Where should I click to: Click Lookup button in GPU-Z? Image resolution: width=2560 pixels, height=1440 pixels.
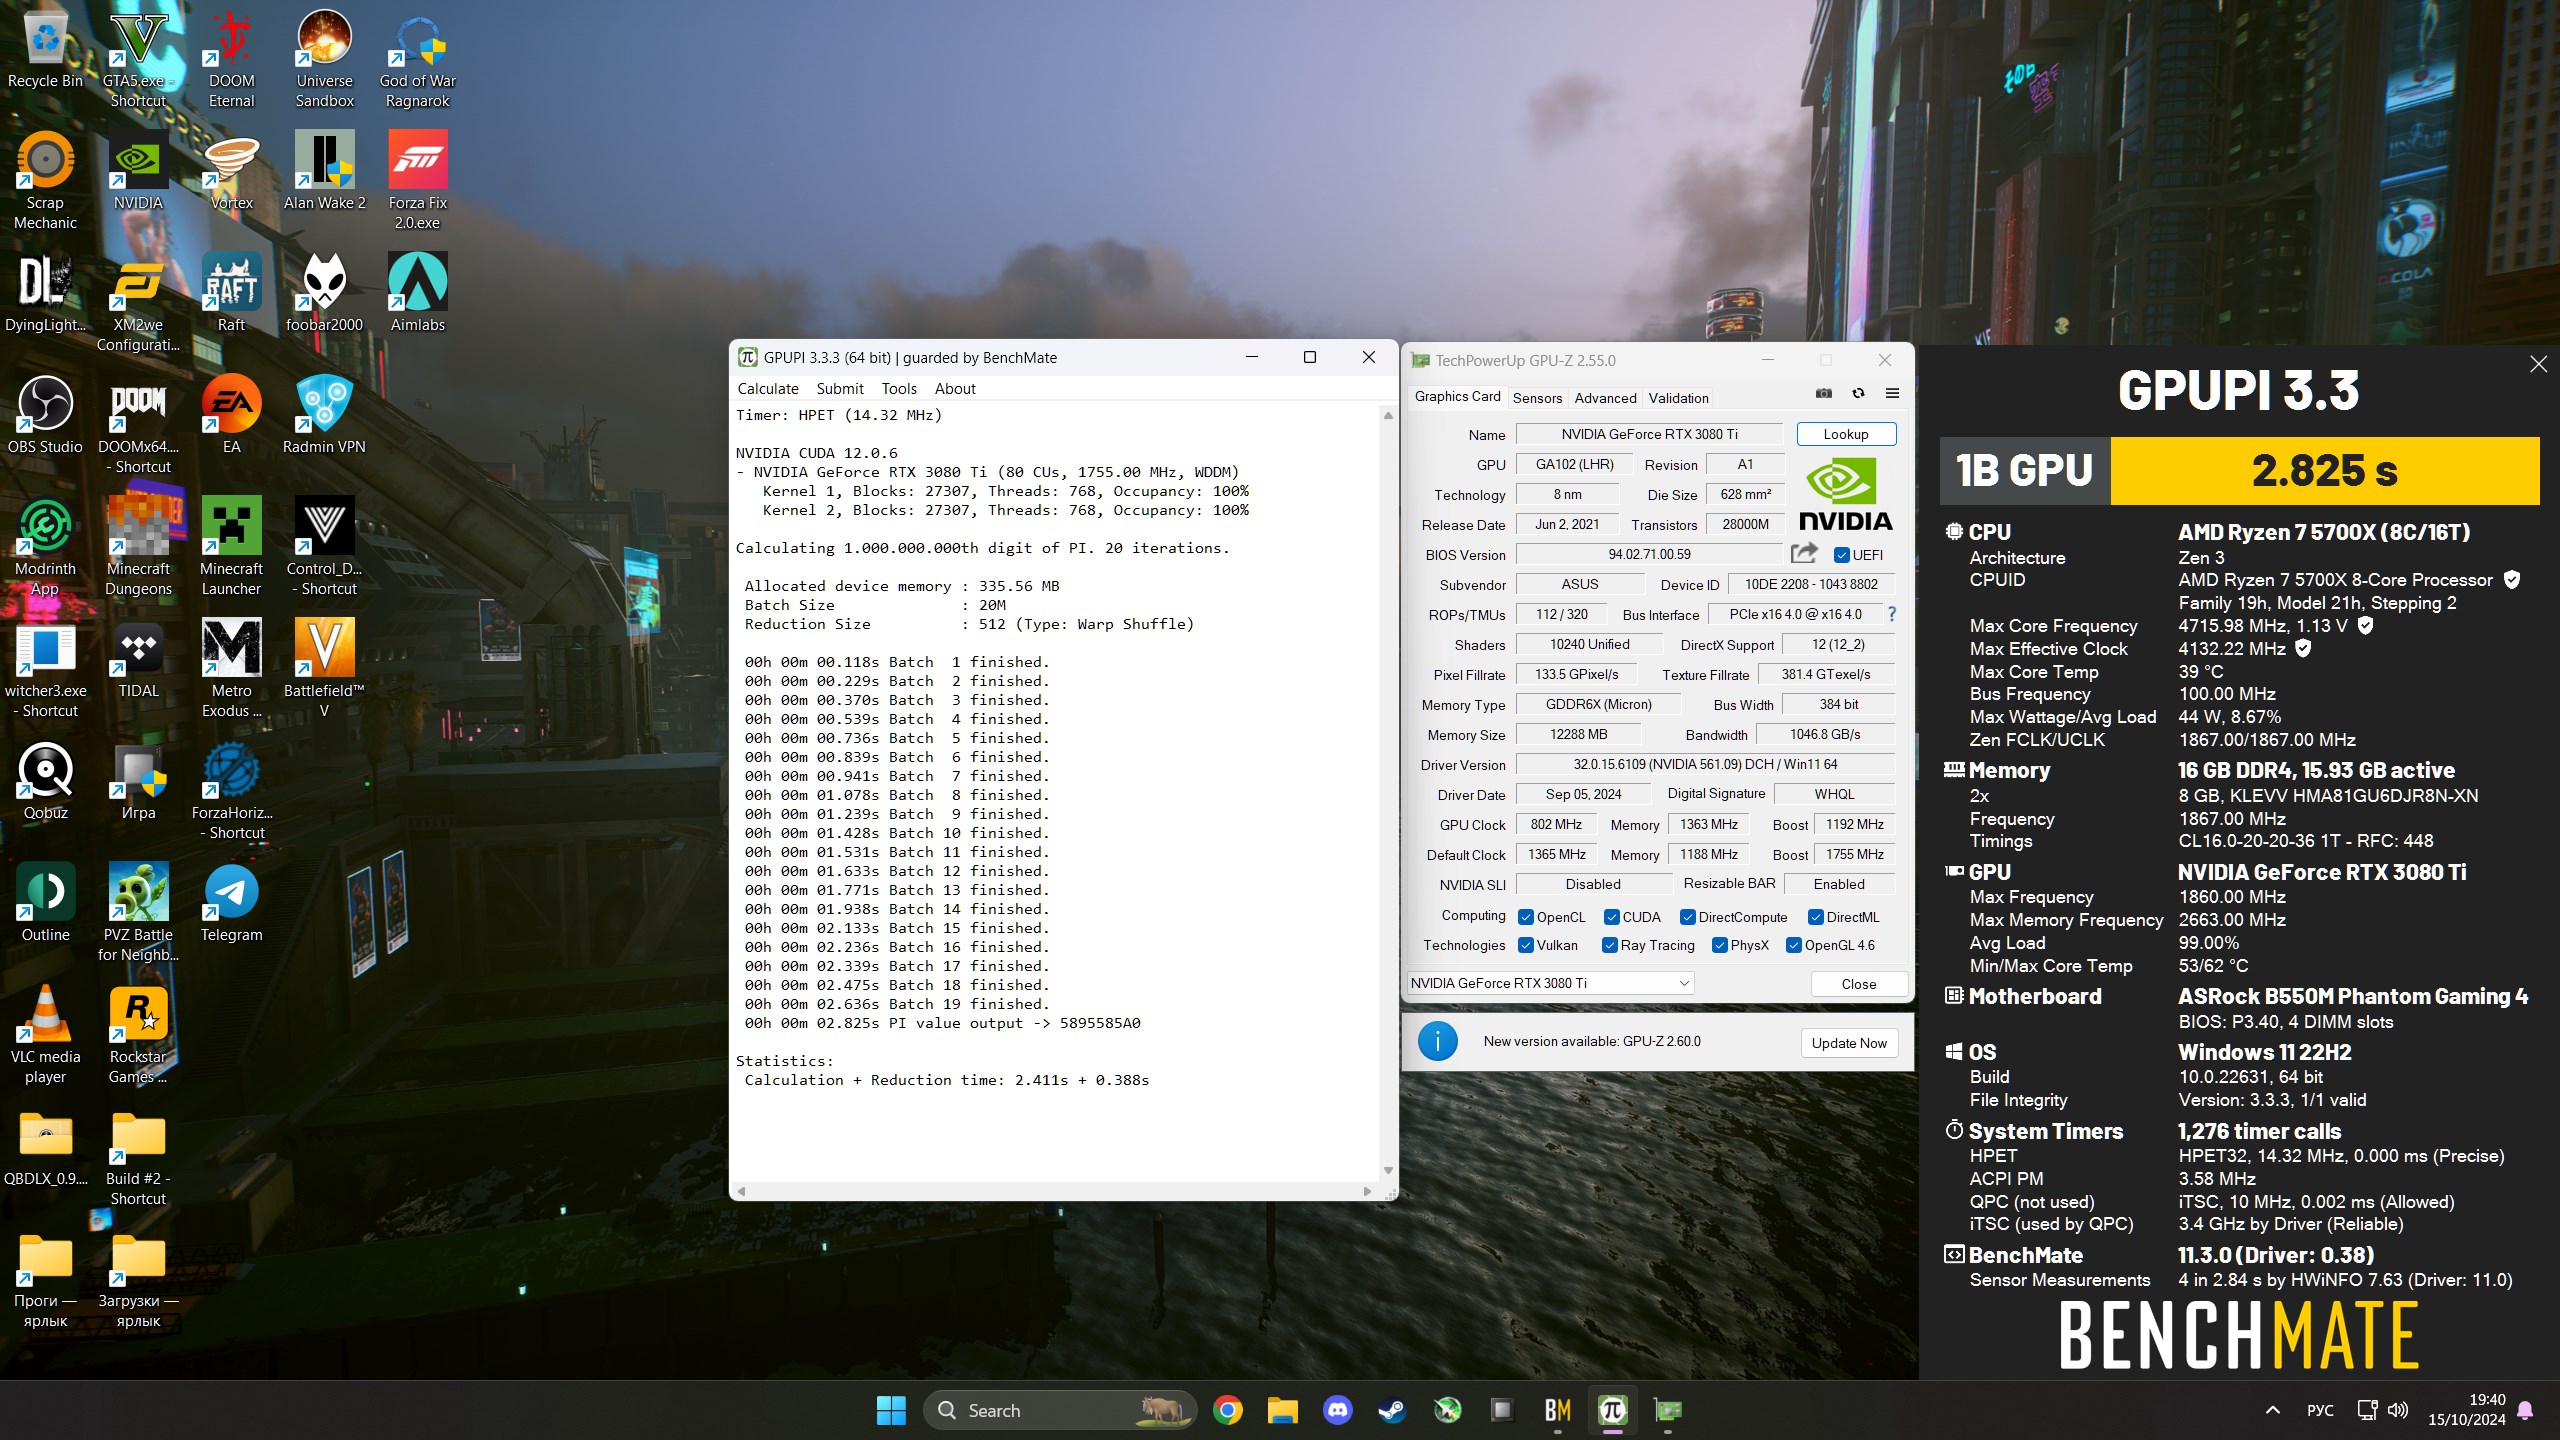1846,434
